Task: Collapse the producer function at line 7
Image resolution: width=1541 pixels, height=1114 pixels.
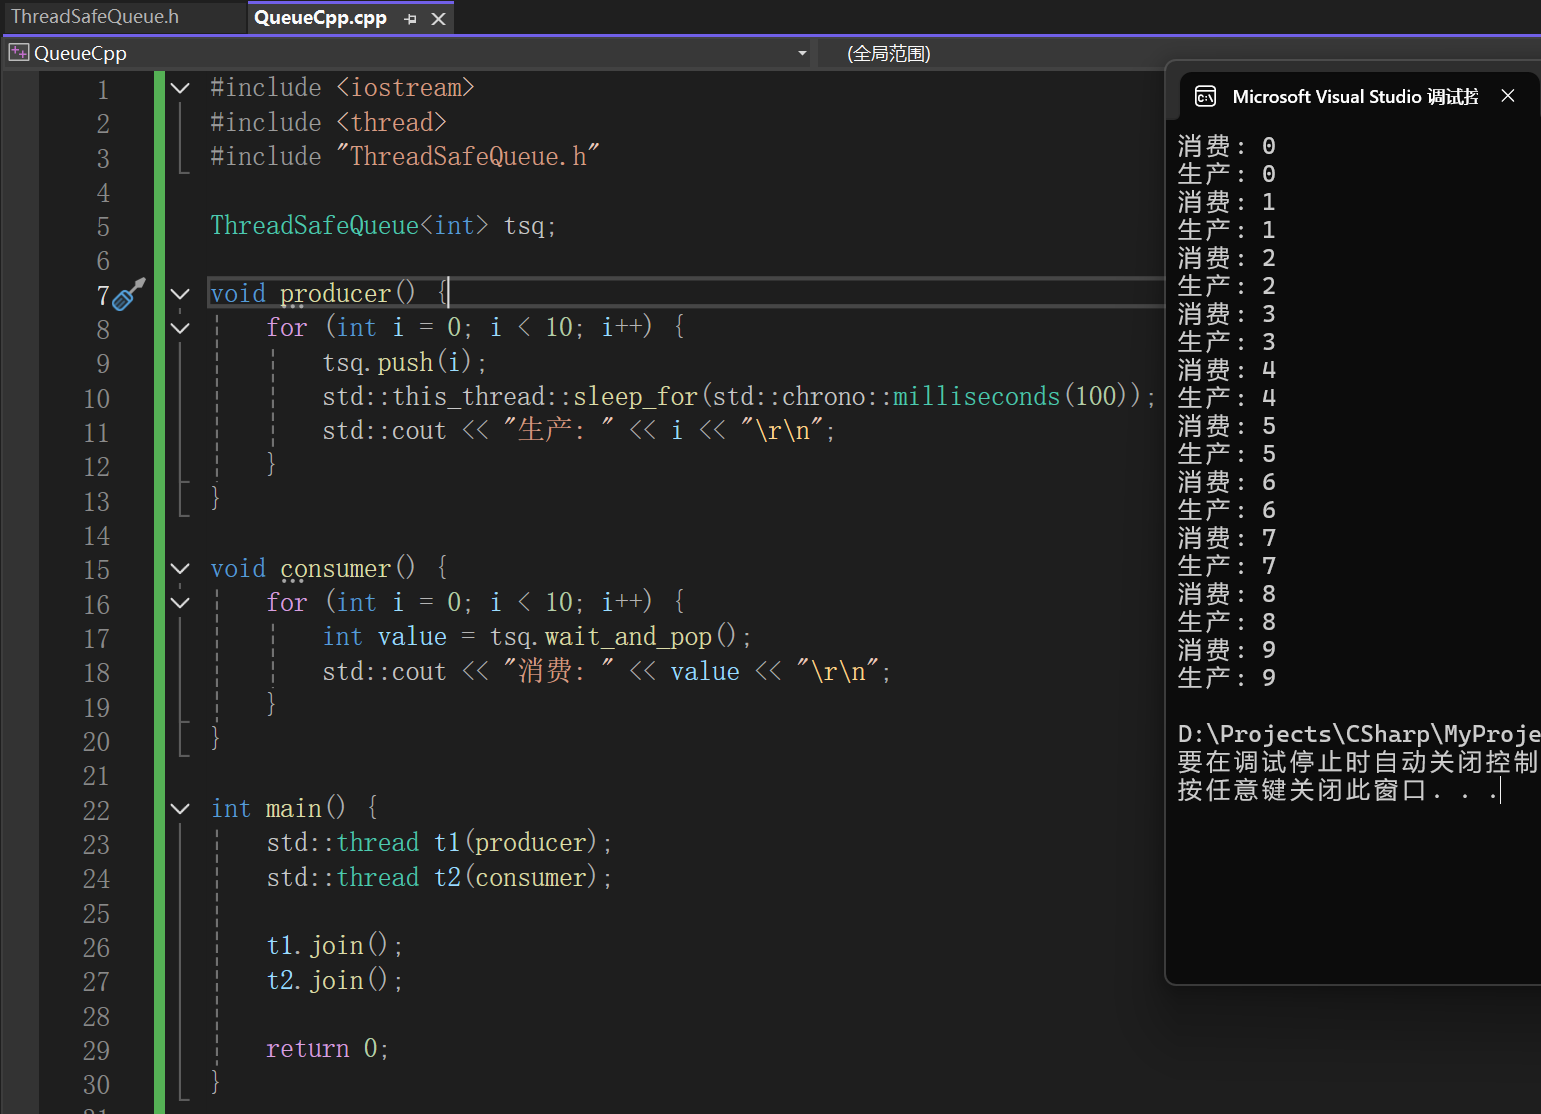Action: [x=180, y=294]
